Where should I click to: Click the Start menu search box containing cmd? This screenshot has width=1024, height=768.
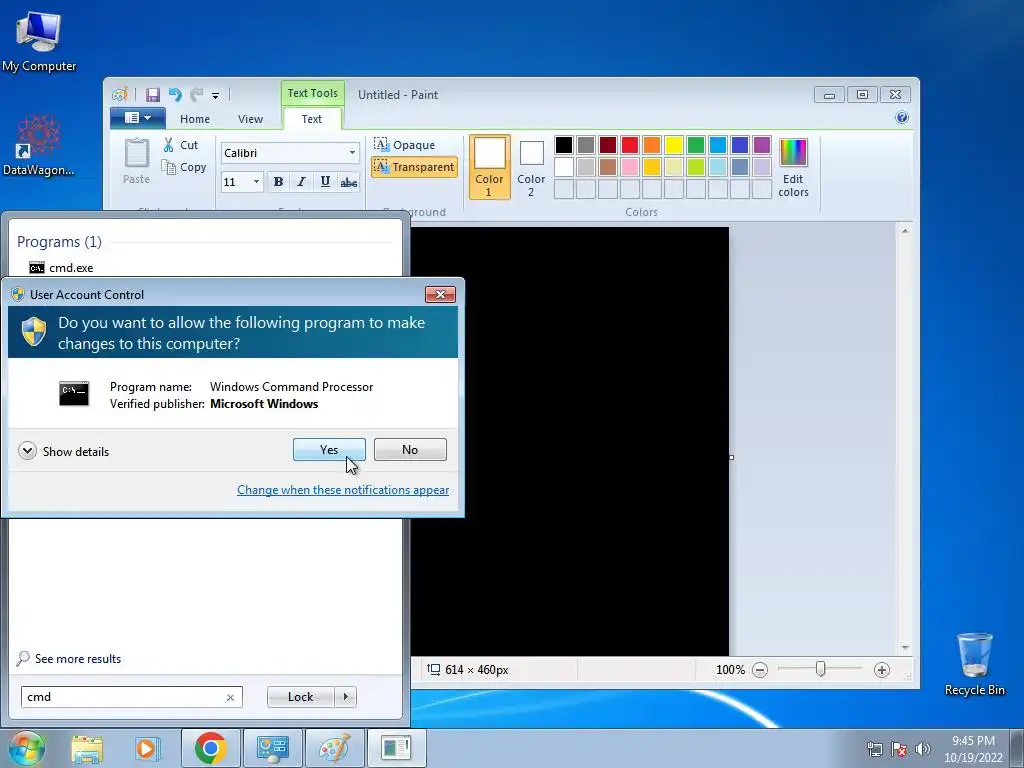click(x=131, y=697)
